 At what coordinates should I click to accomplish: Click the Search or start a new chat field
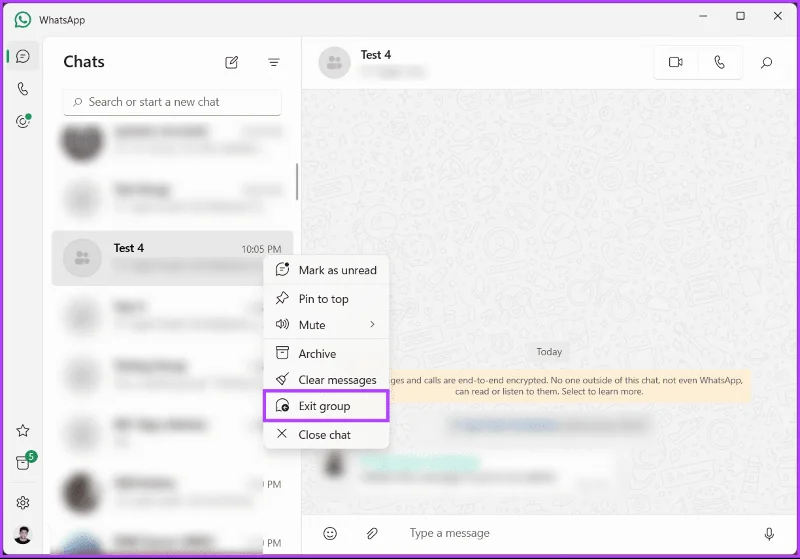pyautogui.click(x=172, y=102)
